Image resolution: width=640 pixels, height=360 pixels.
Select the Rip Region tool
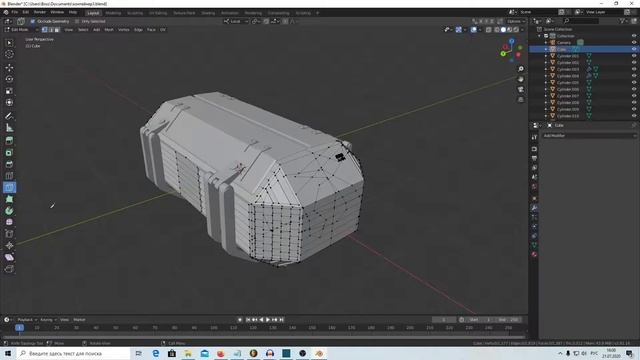click(x=9, y=269)
